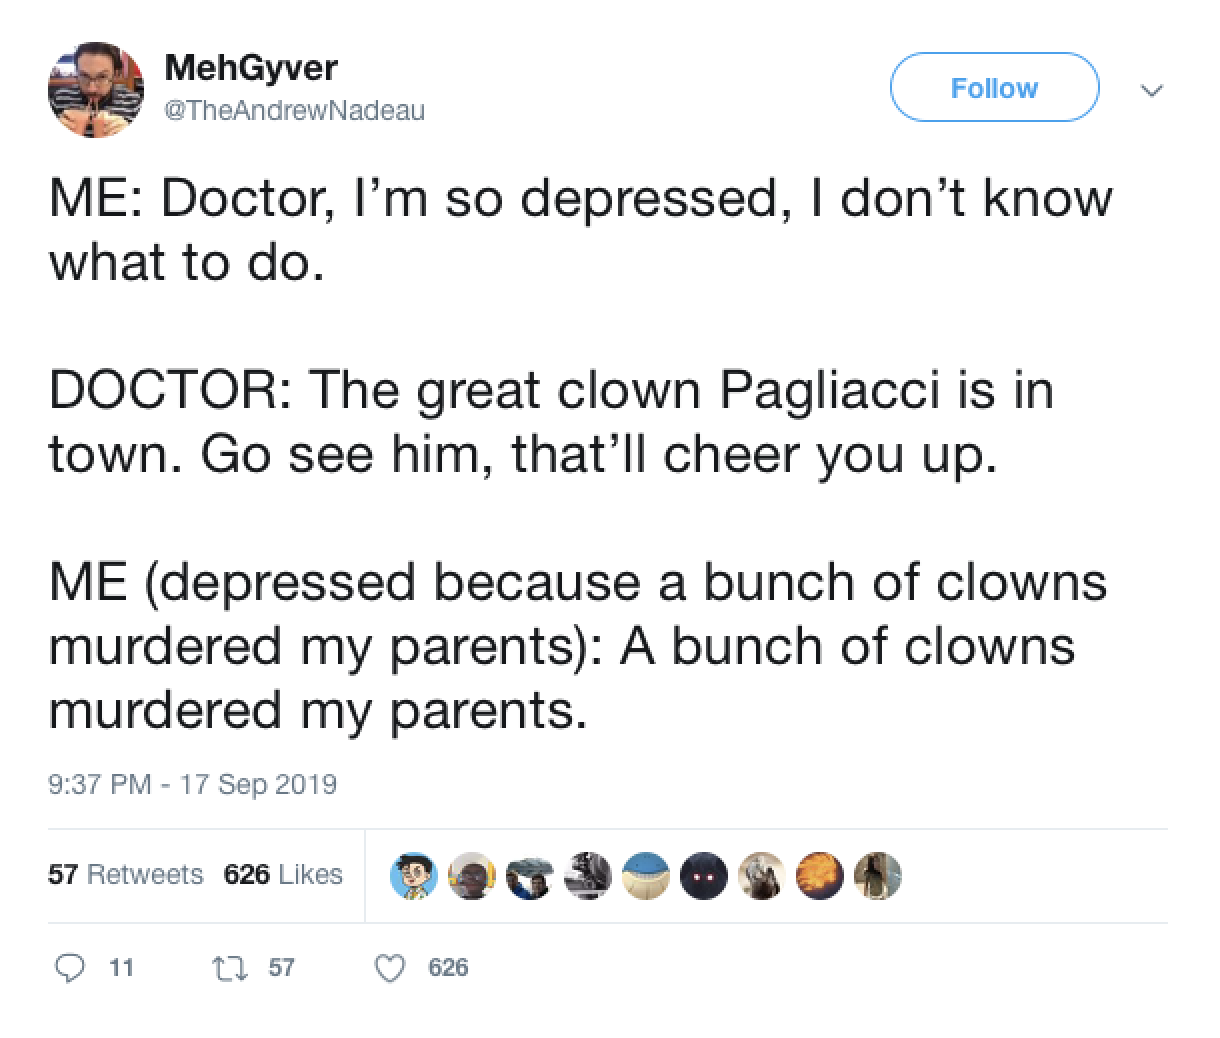Toggle retweet status on the tweet
This screenshot has height=1038, width=1220.
[x=230, y=968]
